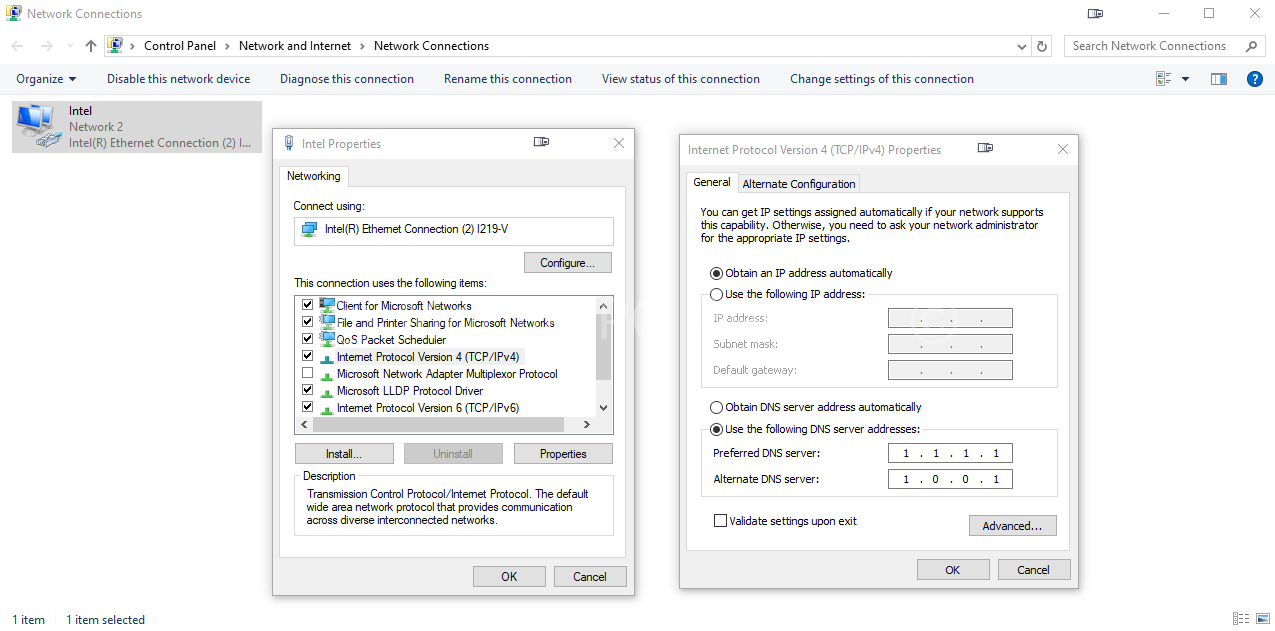
Task: Choose View status of this connection
Action: [x=681, y=79]
